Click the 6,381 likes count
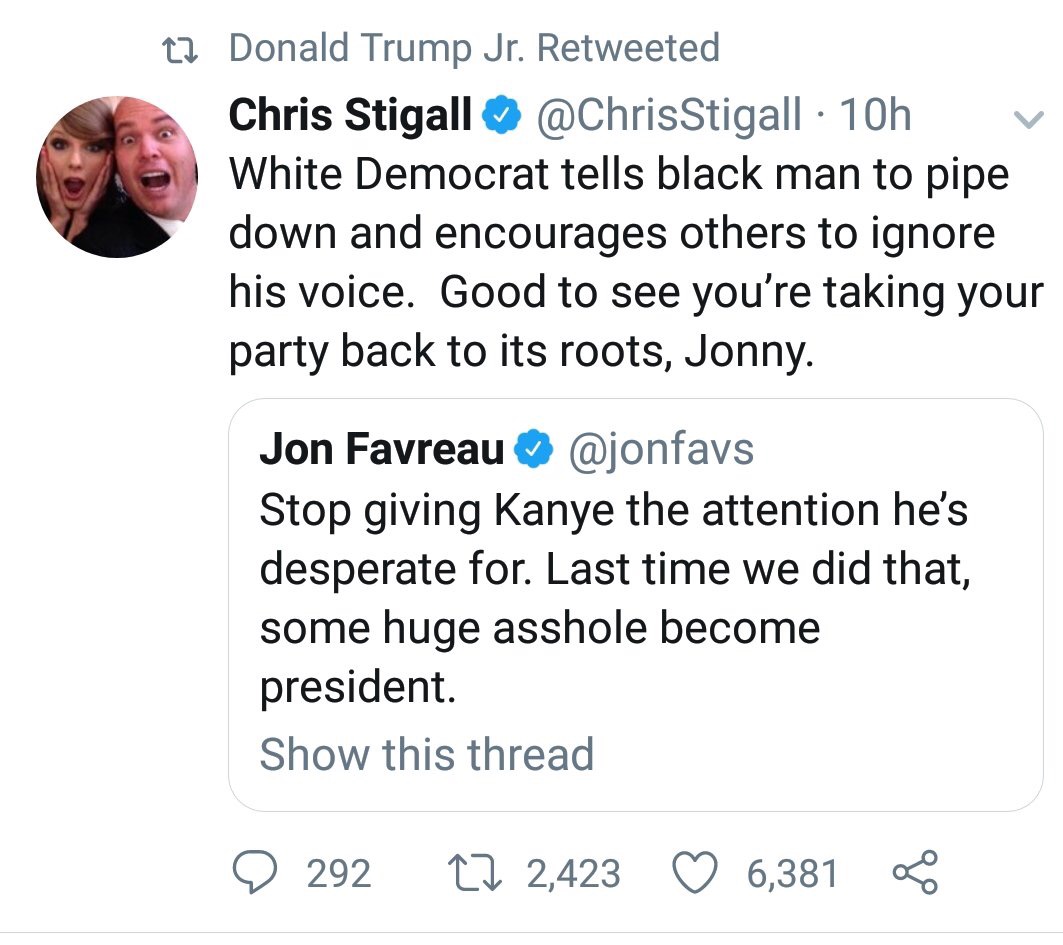 (x=792, y=874)
